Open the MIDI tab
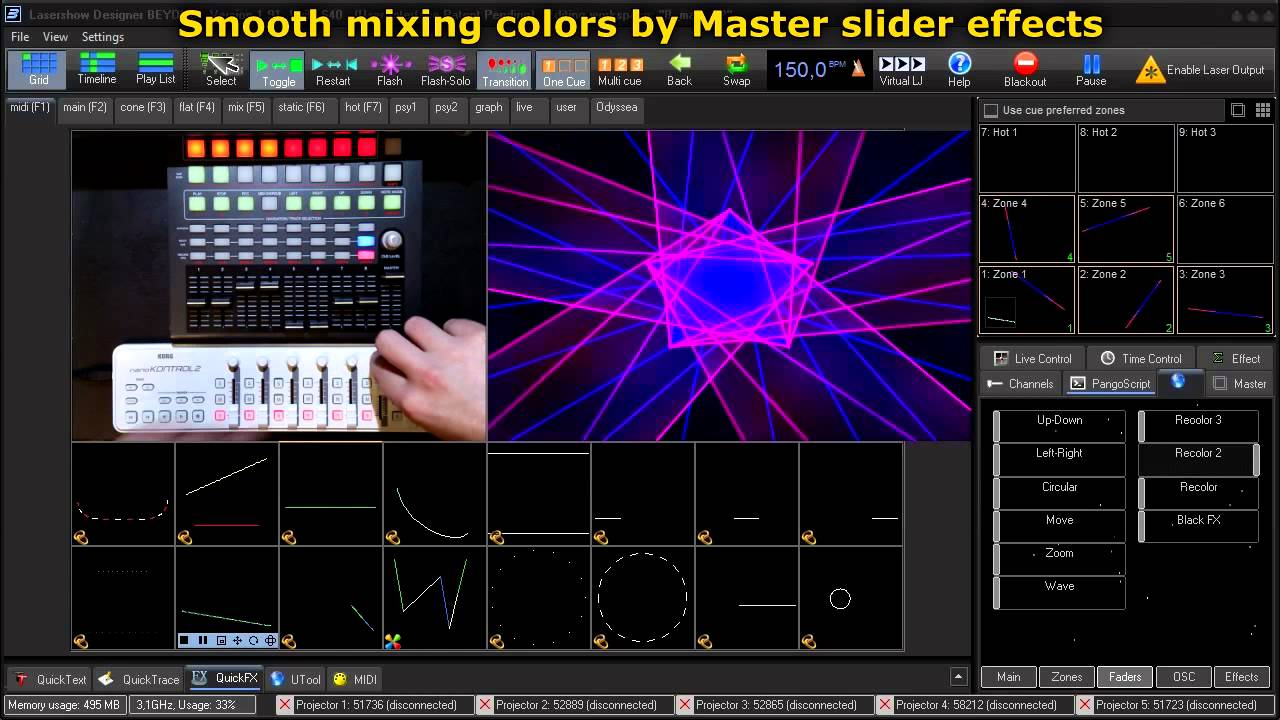The width and height of the screenshot is (1280, 720). [355, 679]
